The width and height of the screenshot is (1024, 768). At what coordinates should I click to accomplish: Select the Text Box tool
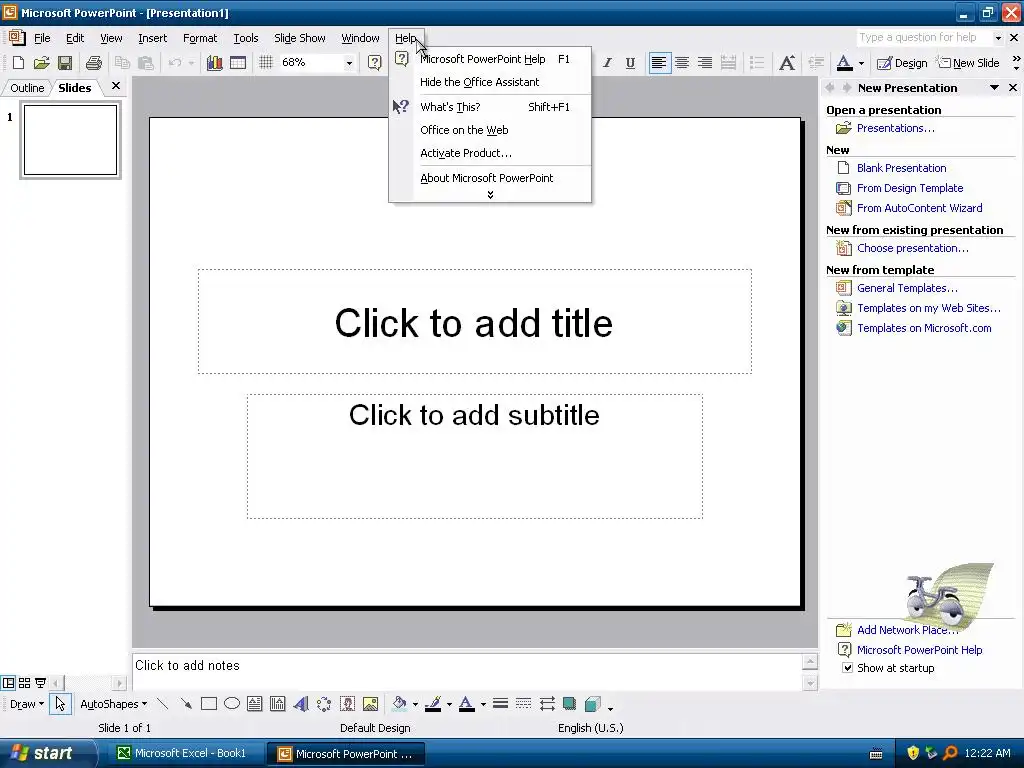[255, 704]
